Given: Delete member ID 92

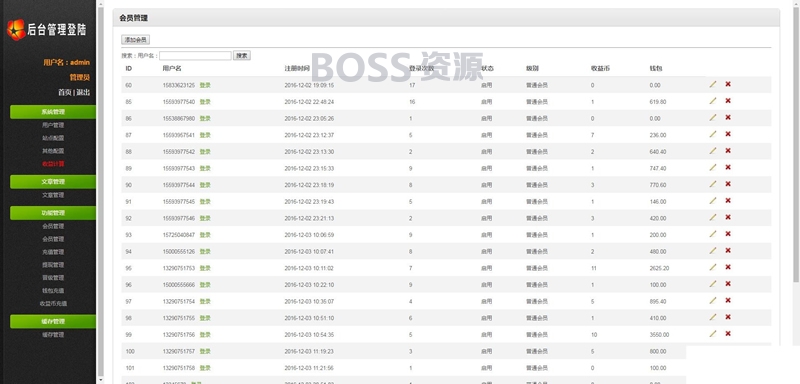Looking at the screenshot, I should coord(728,217).
